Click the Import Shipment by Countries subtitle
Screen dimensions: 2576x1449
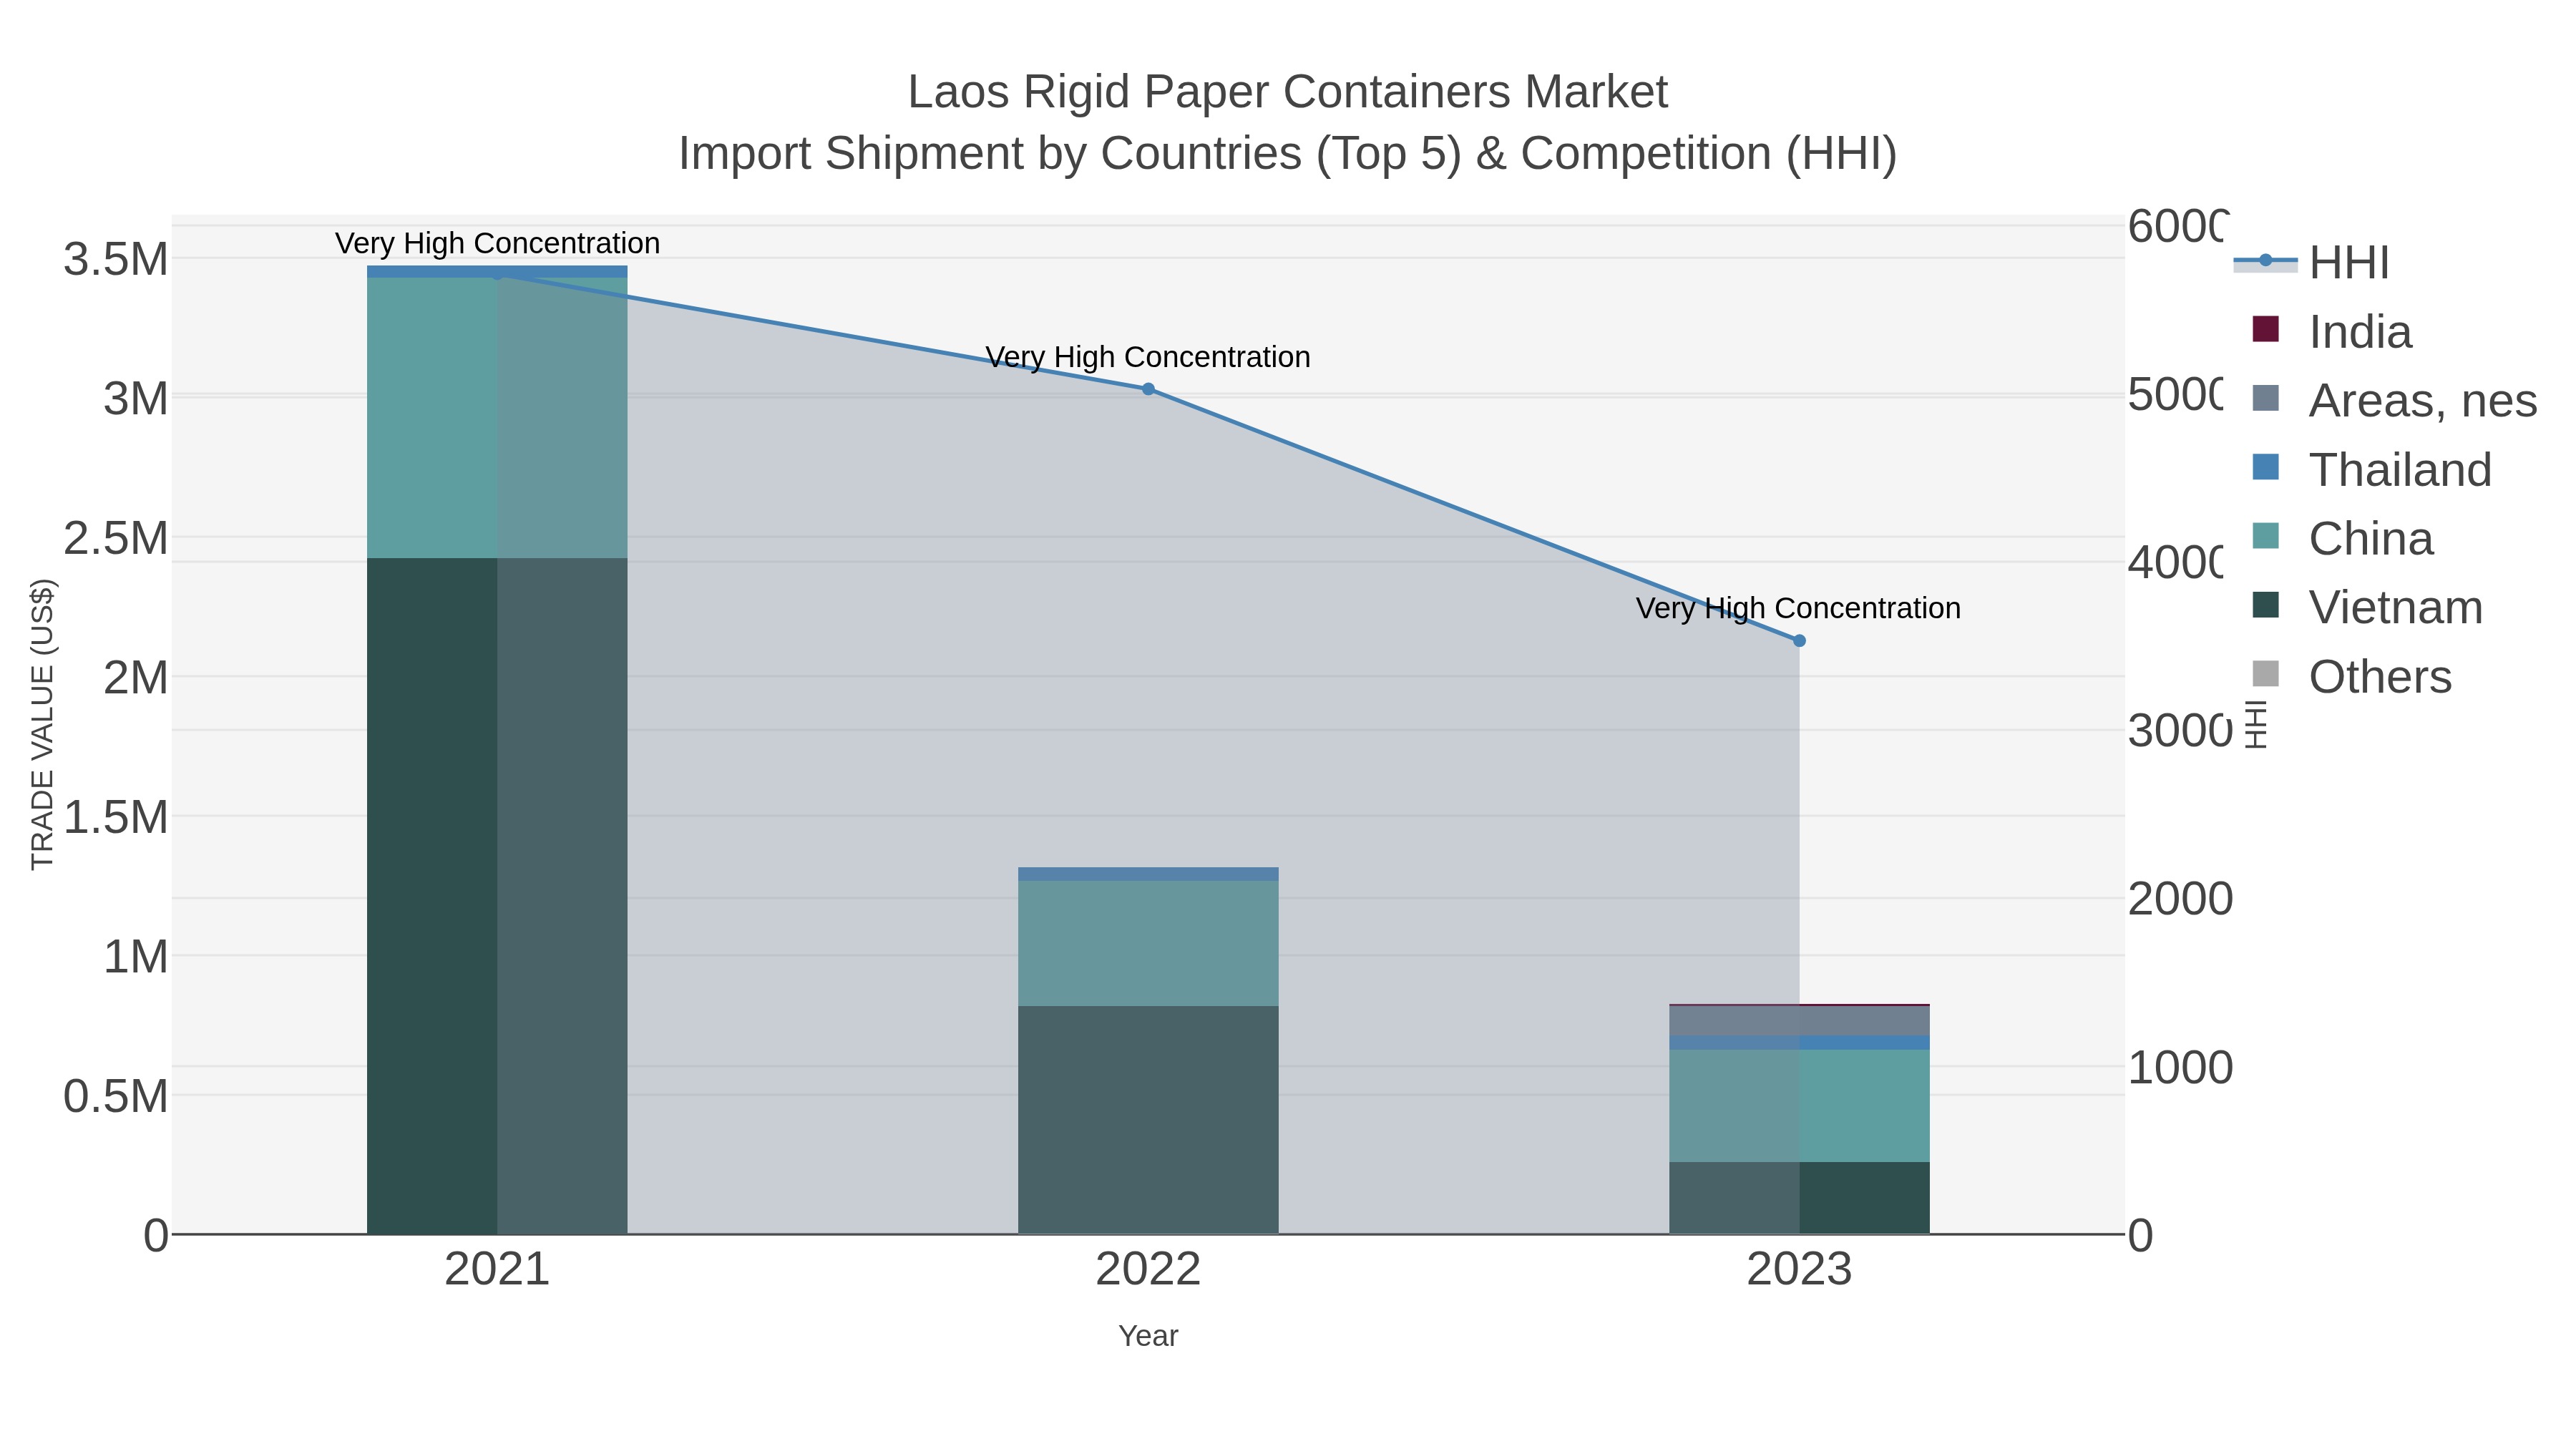click(x=1287, y=154)
